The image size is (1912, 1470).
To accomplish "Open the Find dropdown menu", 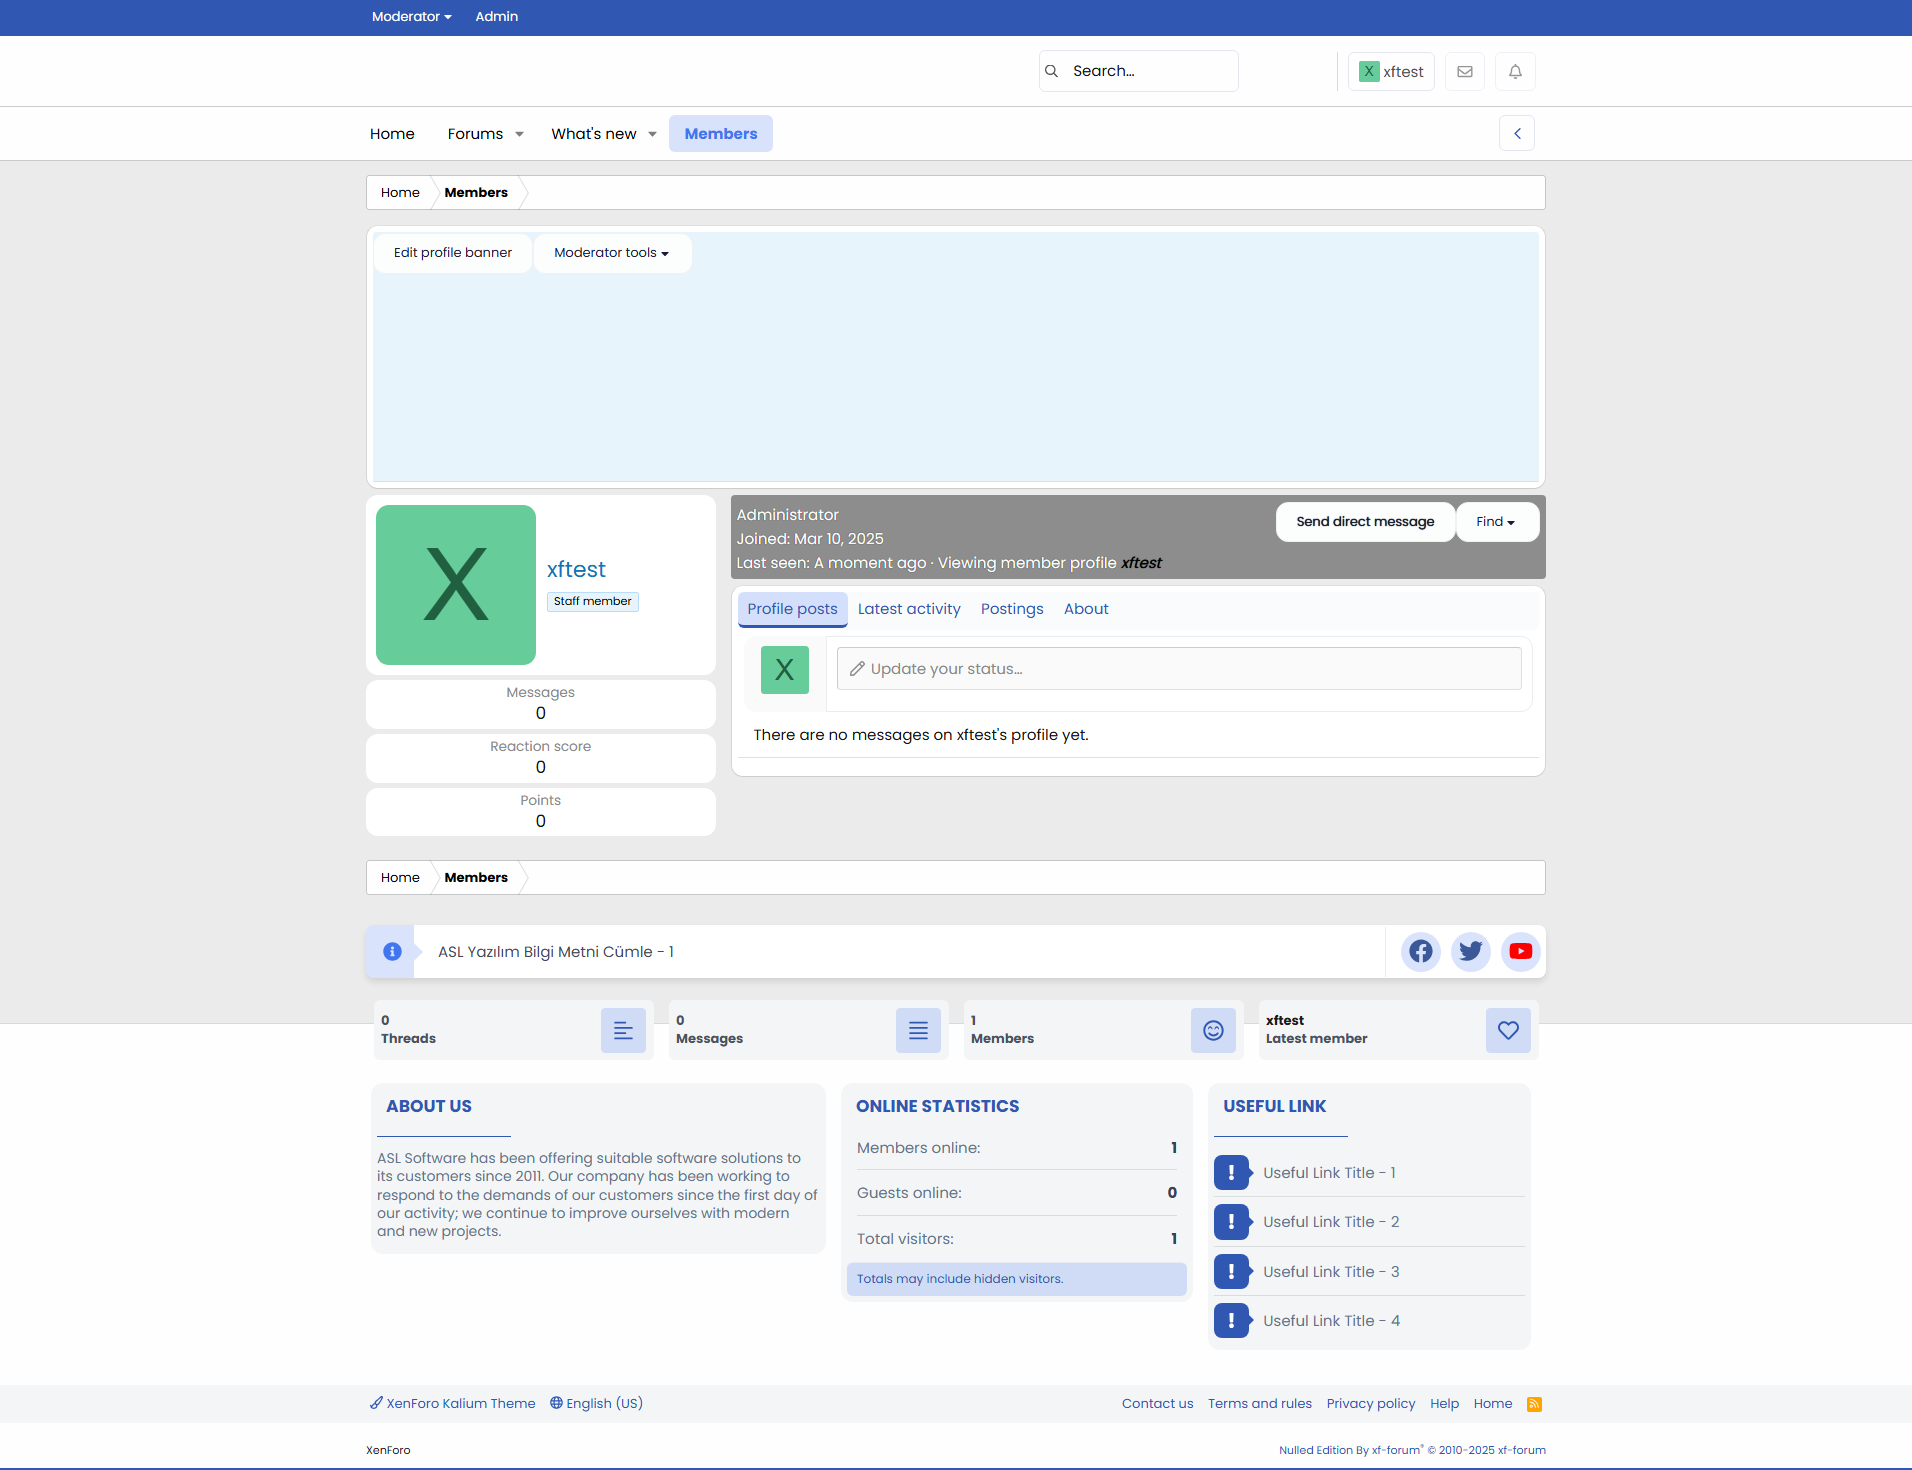I will (1496, 522).
